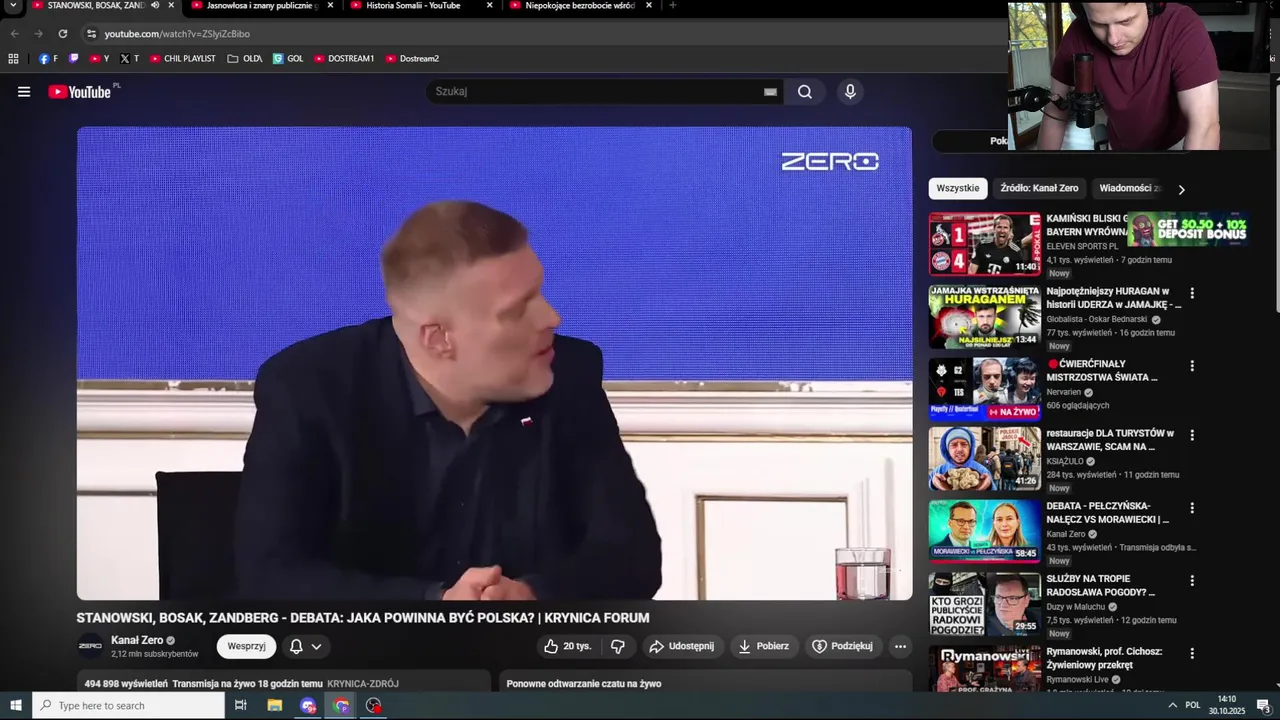Viewport: 1280px width, 720px height.
Task: Go forward with browser forward arrow
Action: click(38, 34)
